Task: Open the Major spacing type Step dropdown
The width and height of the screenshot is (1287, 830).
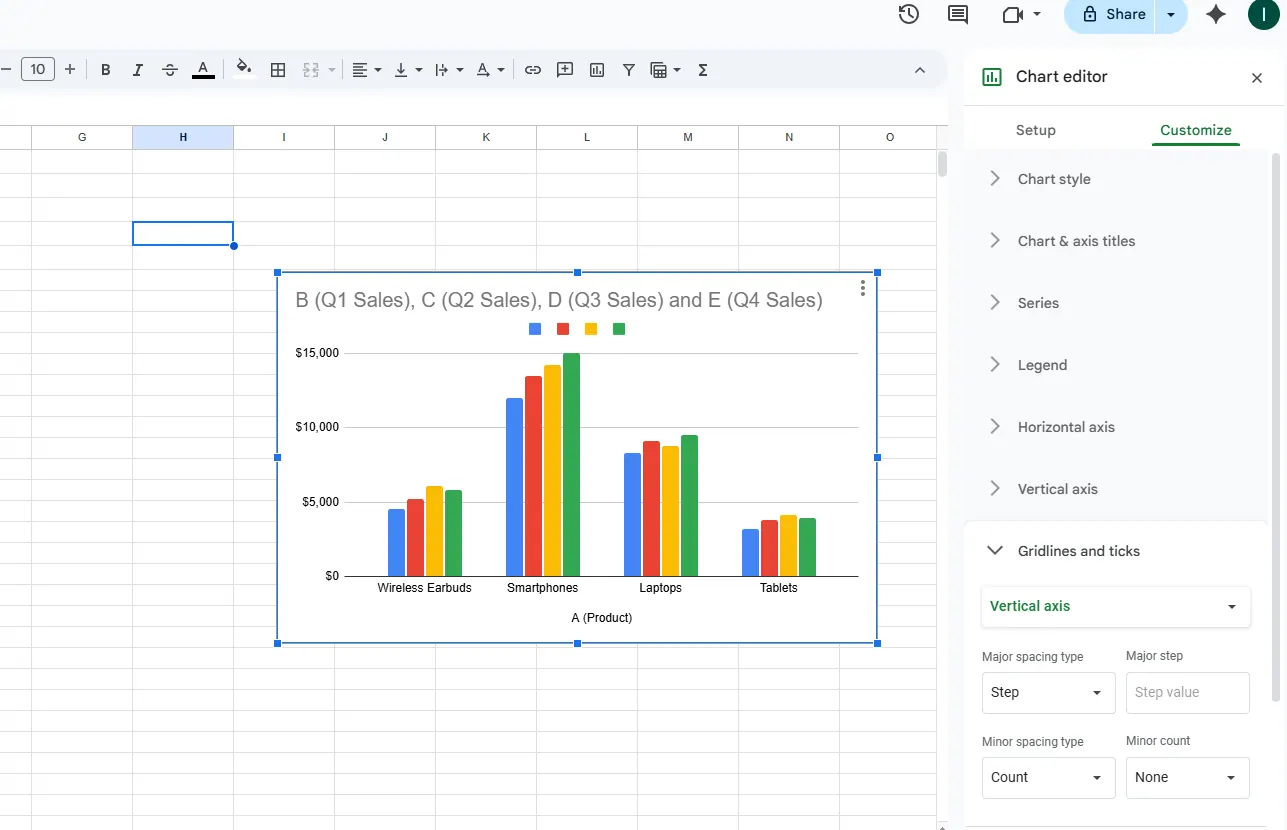Action: point(1048,693)
